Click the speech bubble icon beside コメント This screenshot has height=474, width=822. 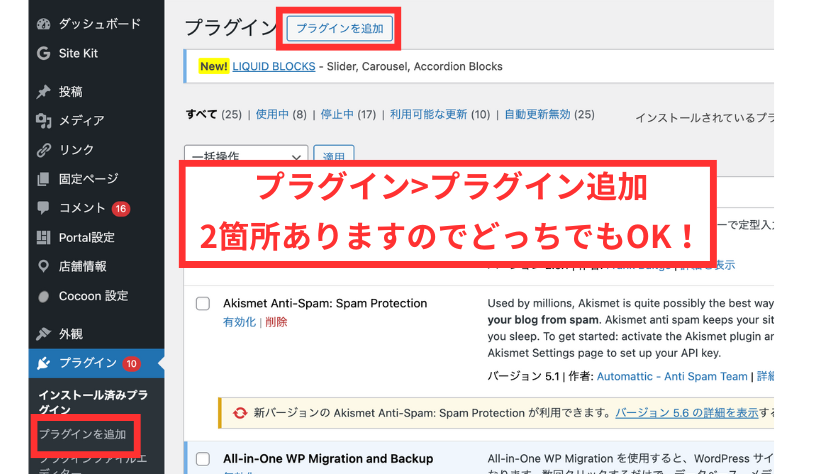point(44,208)
